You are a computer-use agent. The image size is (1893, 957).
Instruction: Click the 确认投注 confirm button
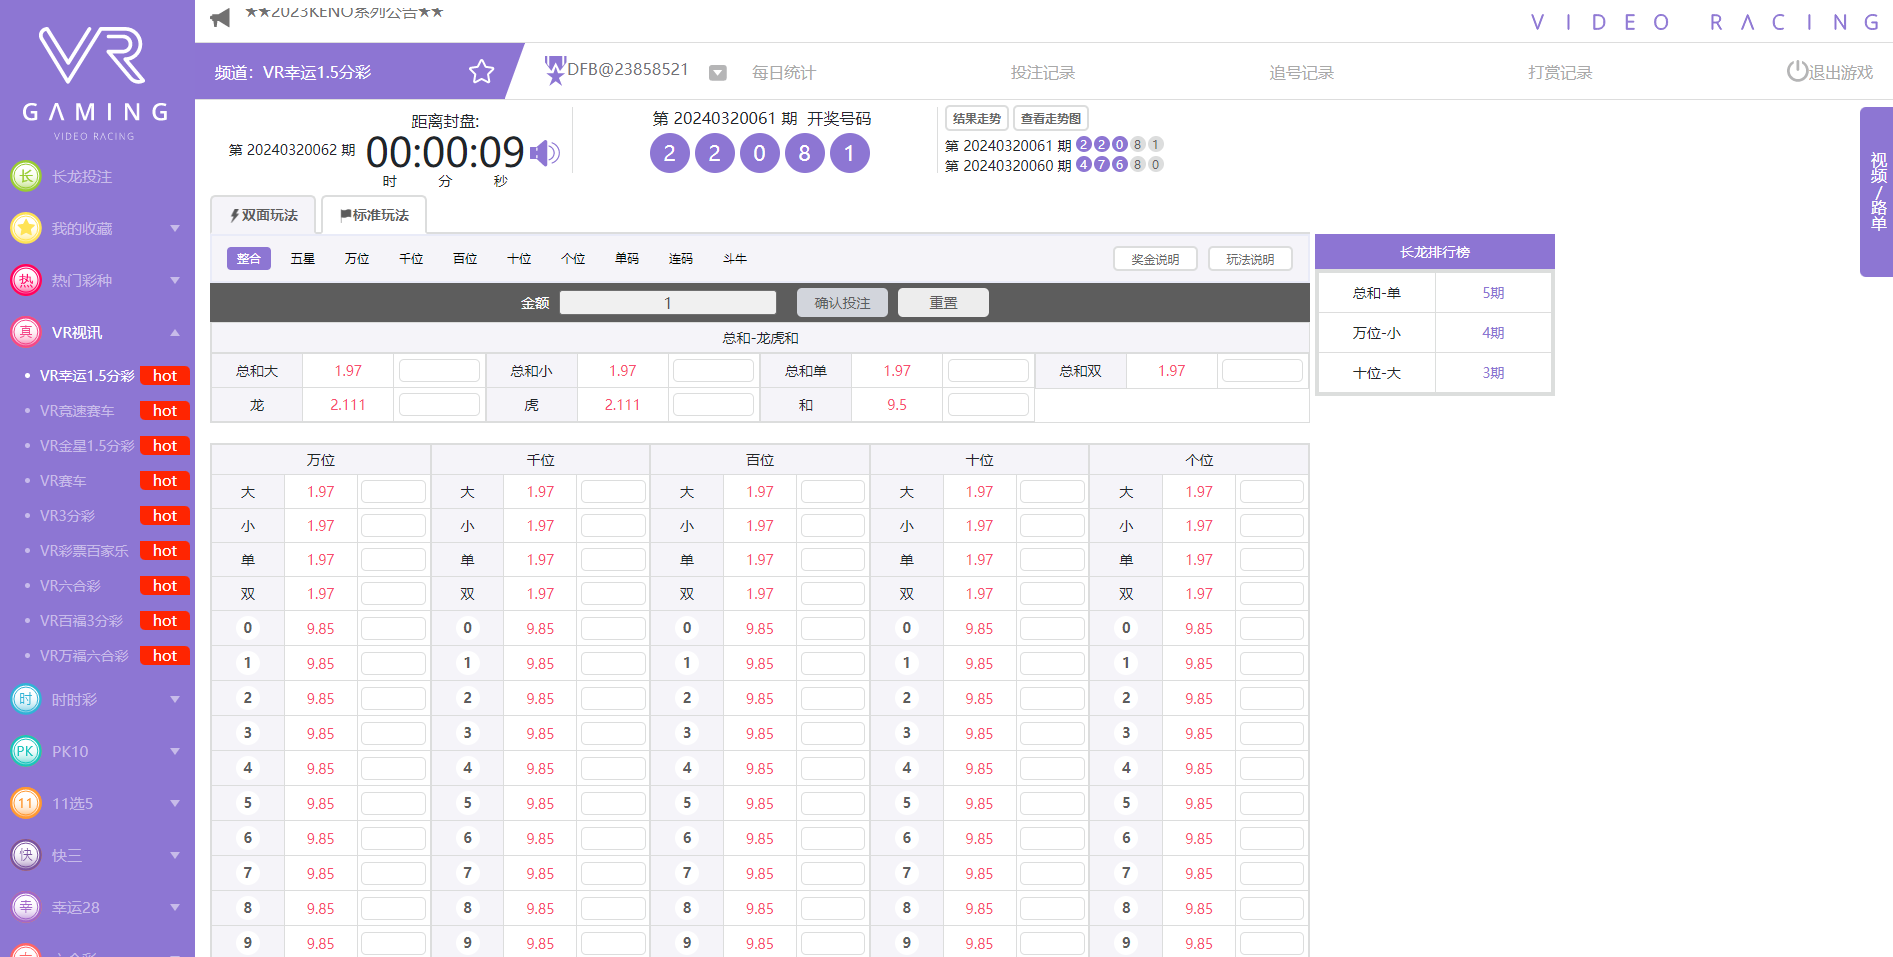point(841,302)
